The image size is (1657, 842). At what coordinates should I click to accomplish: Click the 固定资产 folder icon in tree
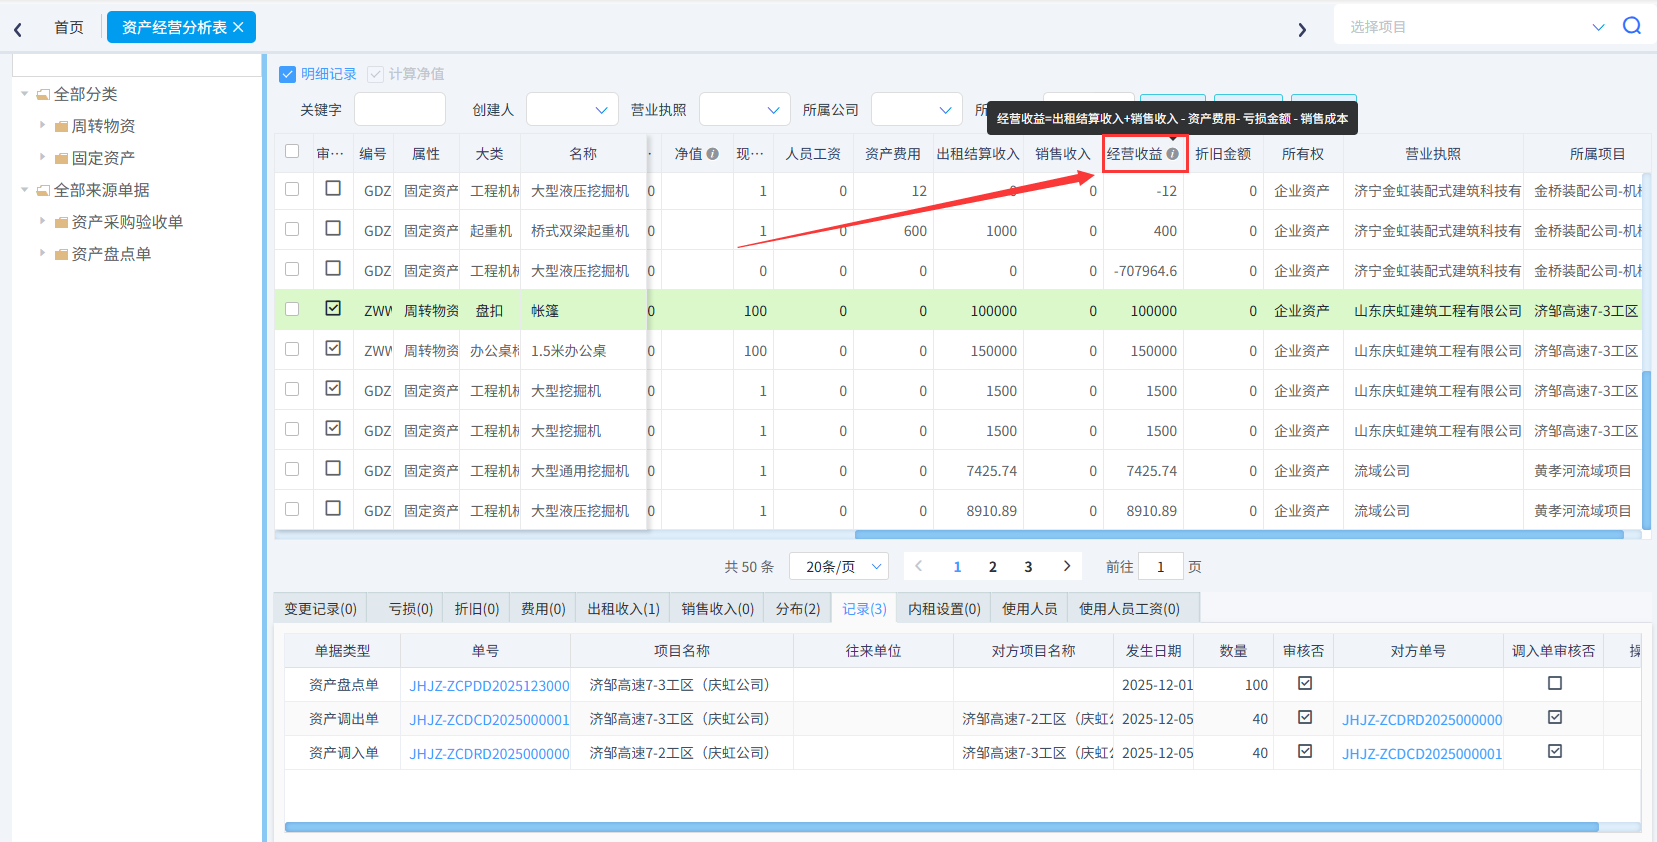click(x=62, y=158)
